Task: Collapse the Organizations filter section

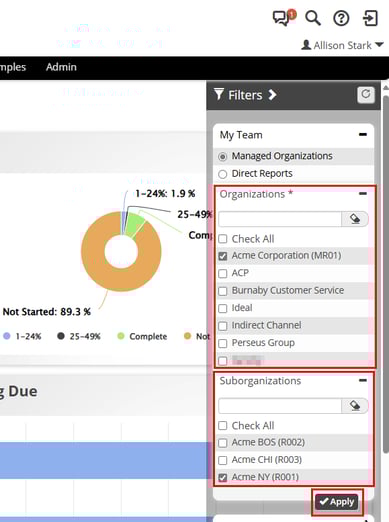Action: click(x=363, y=193)
